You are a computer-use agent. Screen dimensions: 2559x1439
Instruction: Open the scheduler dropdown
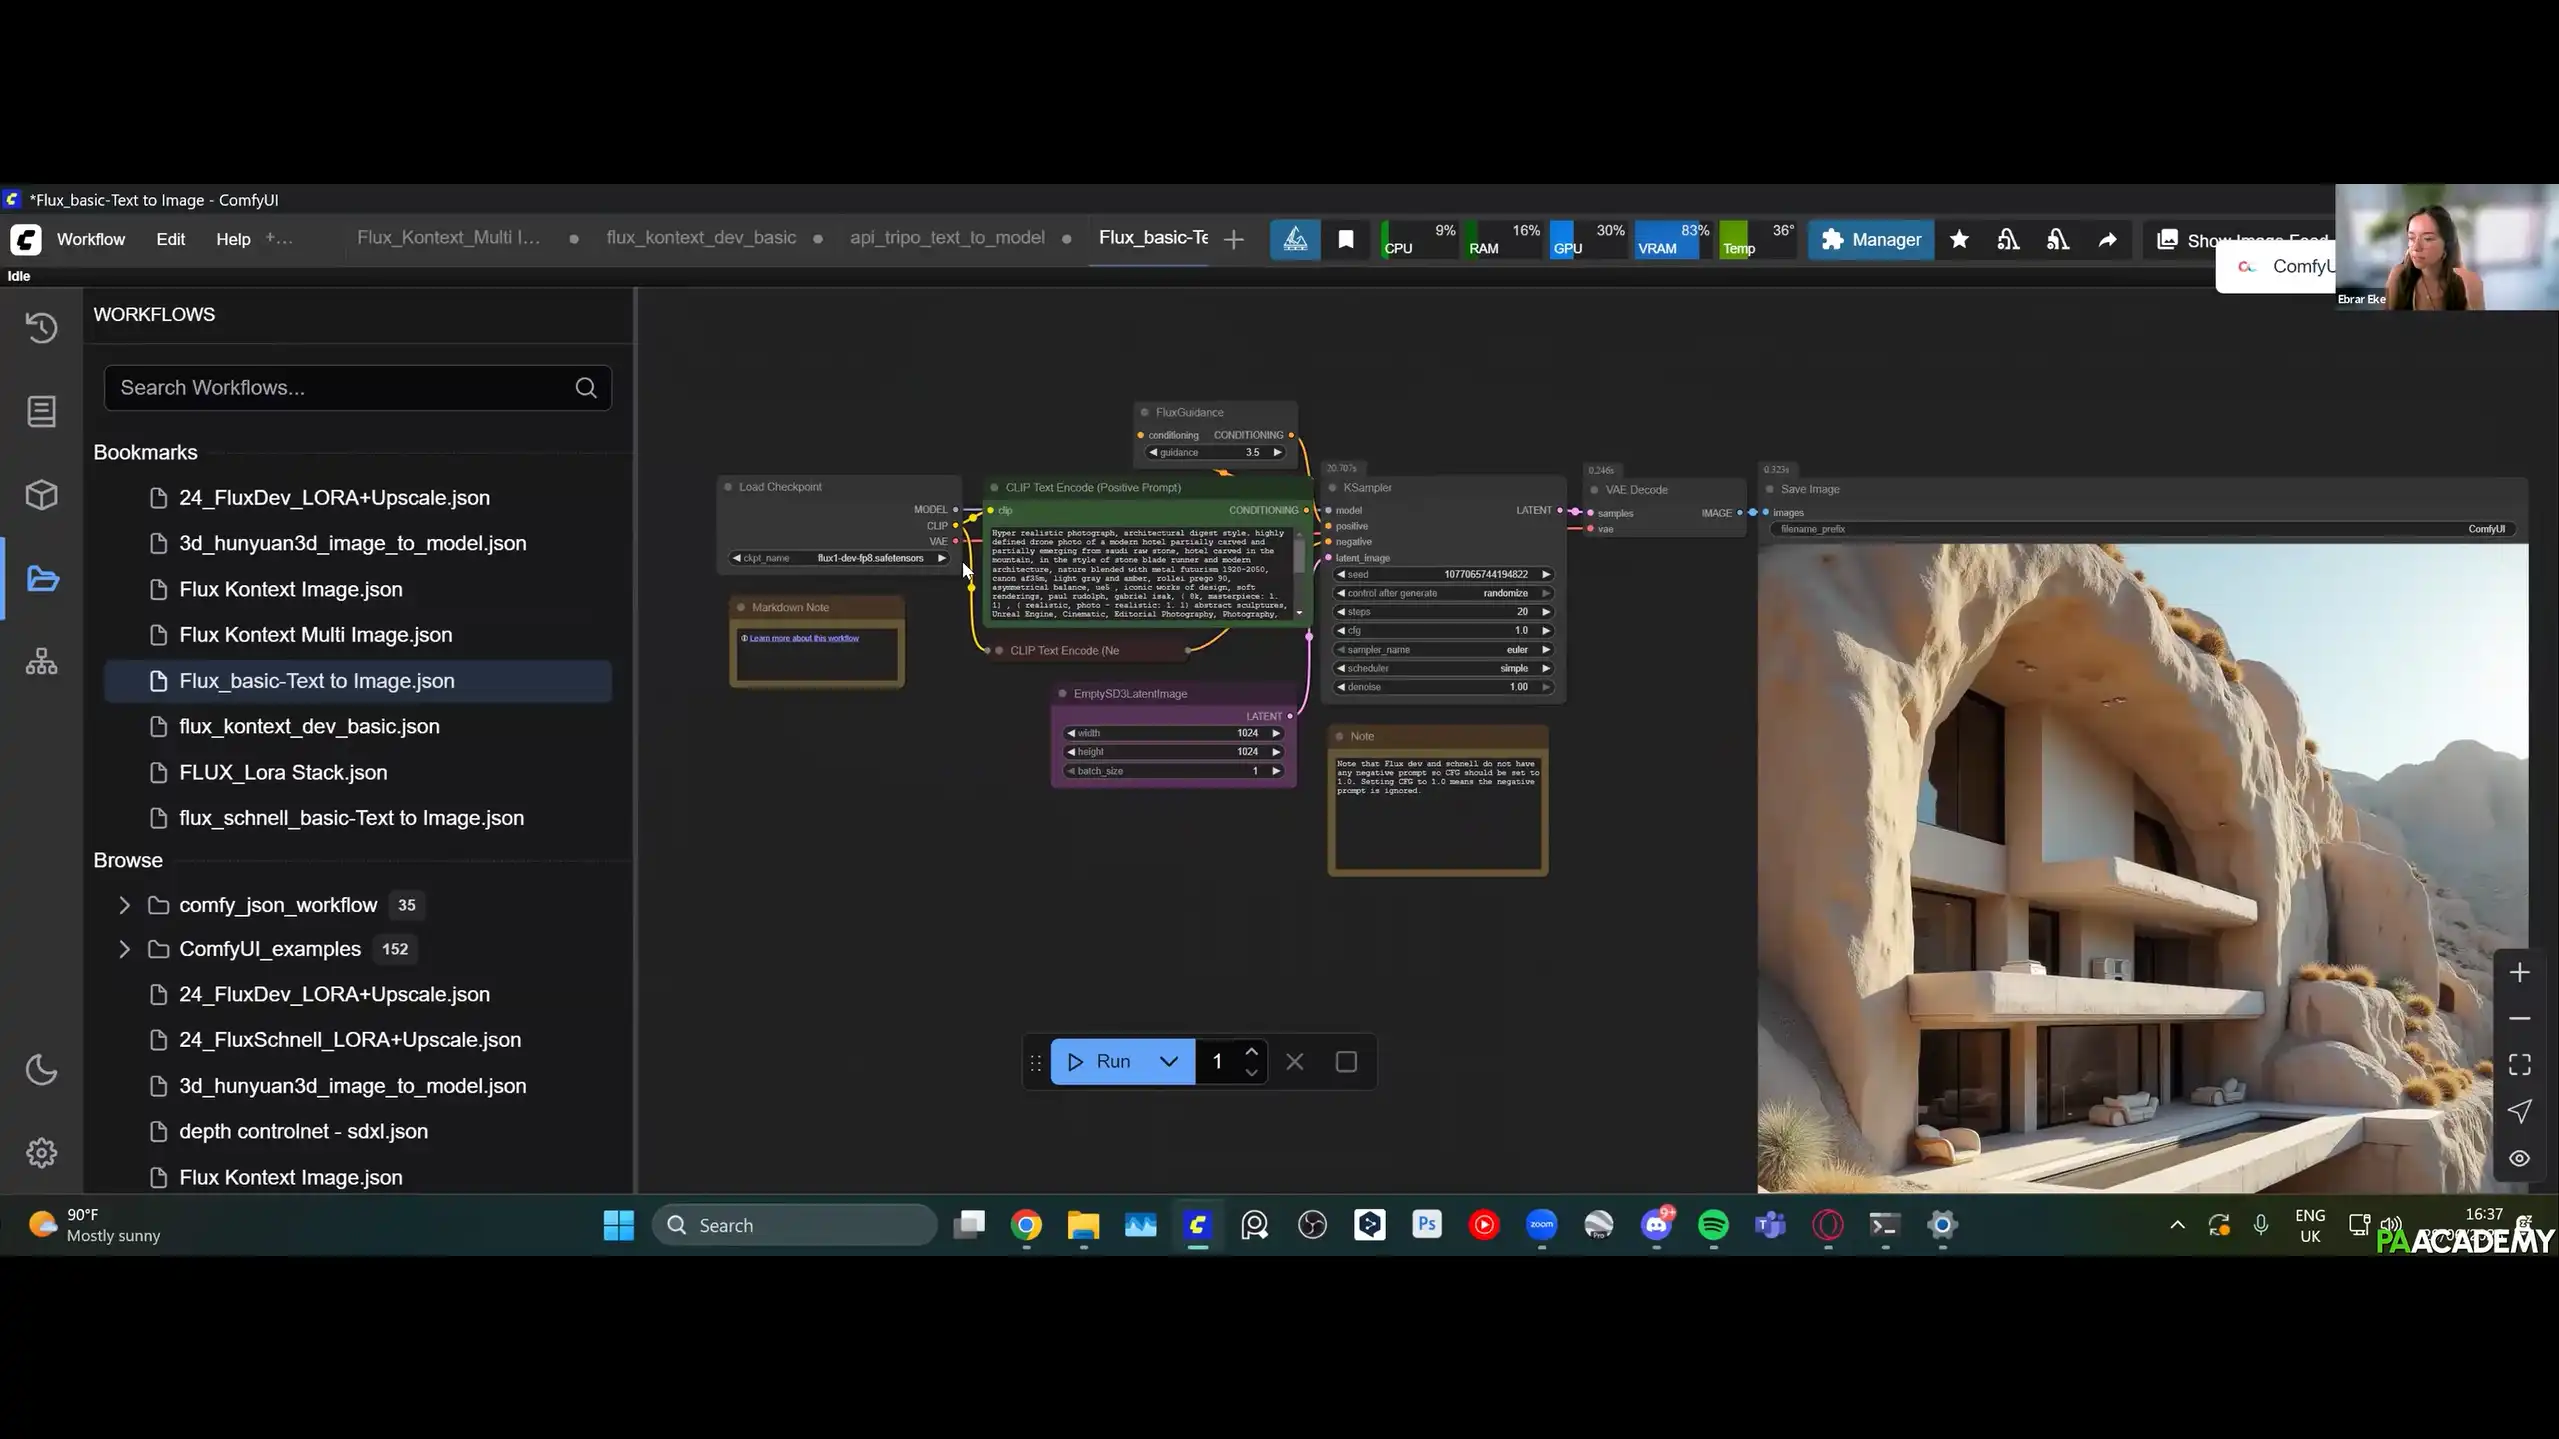[x=1442, y=669]
